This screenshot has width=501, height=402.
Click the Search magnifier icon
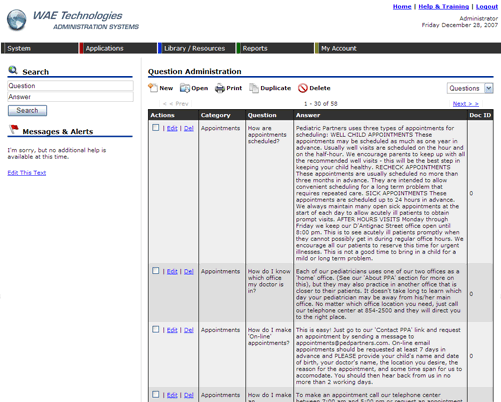tap(13, 70)
